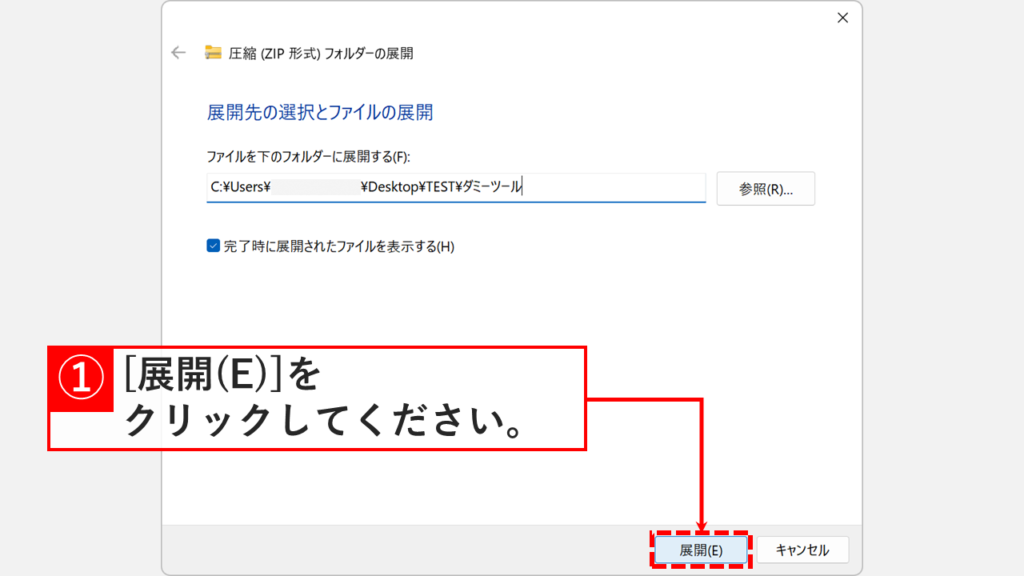This screenshot has height=576, width=1024.
Task: Close the dialog with the X button
Action: [x=843, y=17]
